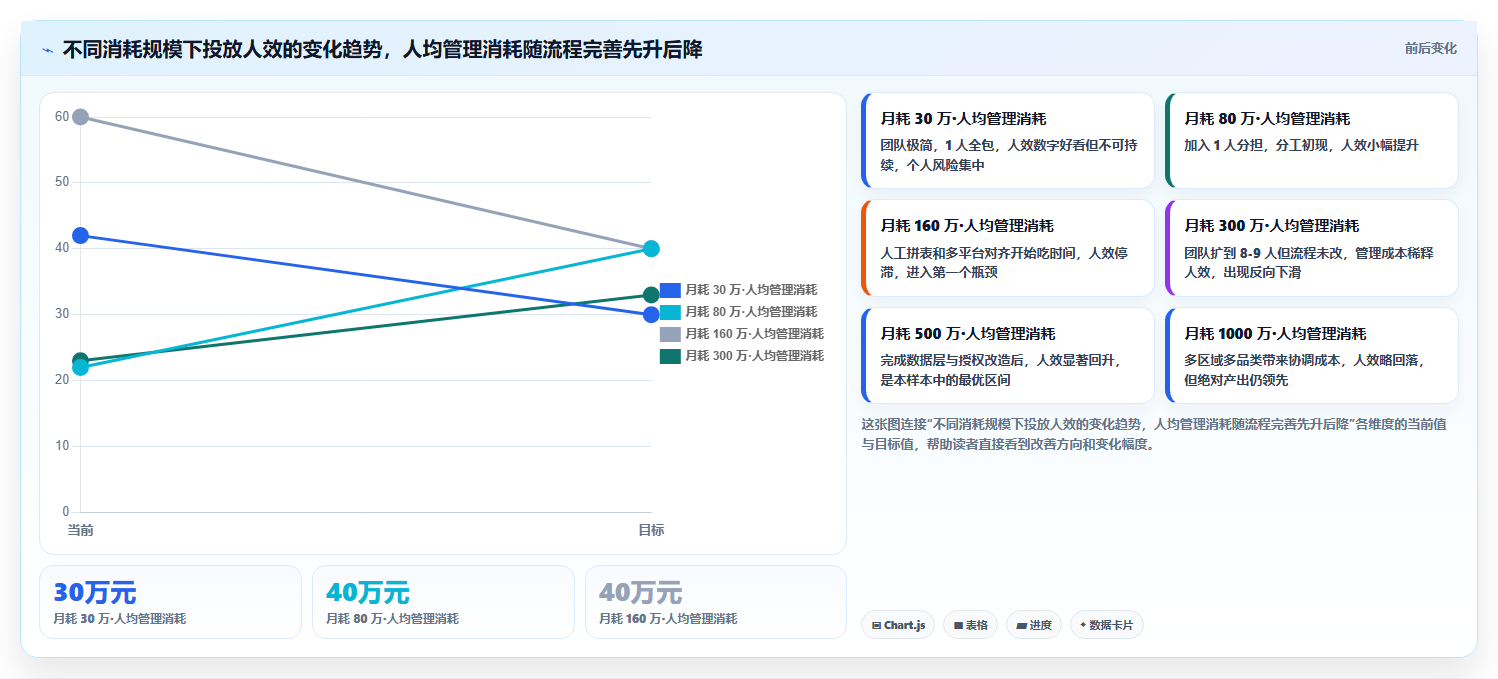The height and width of the screenshot is (679, 1498).
Task: Click the 目标 x-axis label
Action: click(x=651, y=530)
